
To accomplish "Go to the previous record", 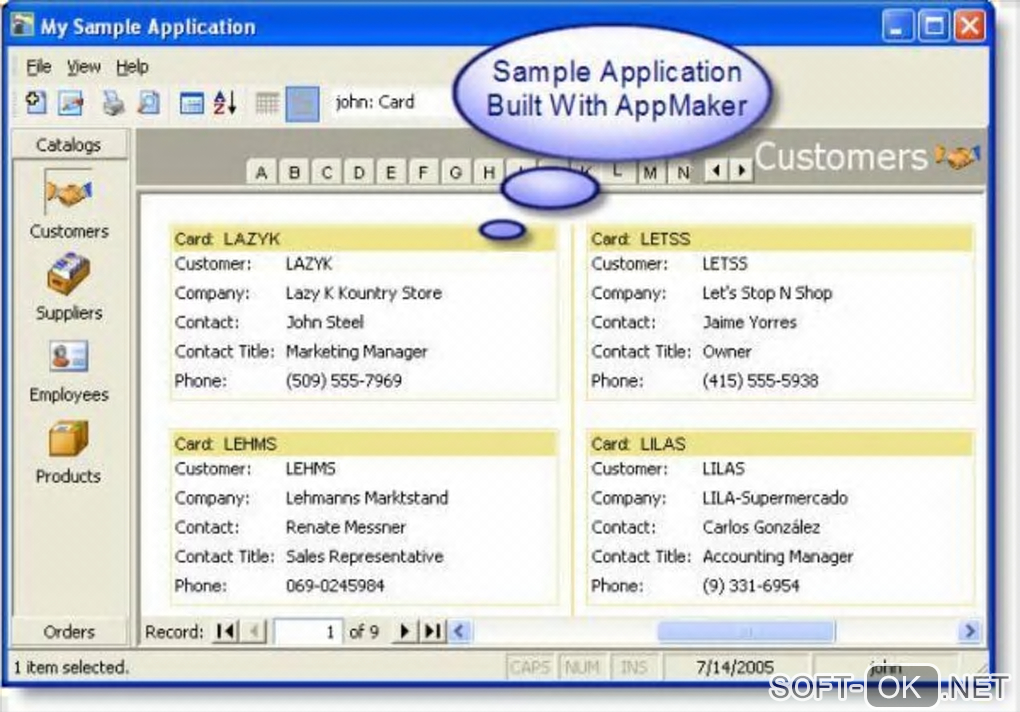I will (254, 631).
